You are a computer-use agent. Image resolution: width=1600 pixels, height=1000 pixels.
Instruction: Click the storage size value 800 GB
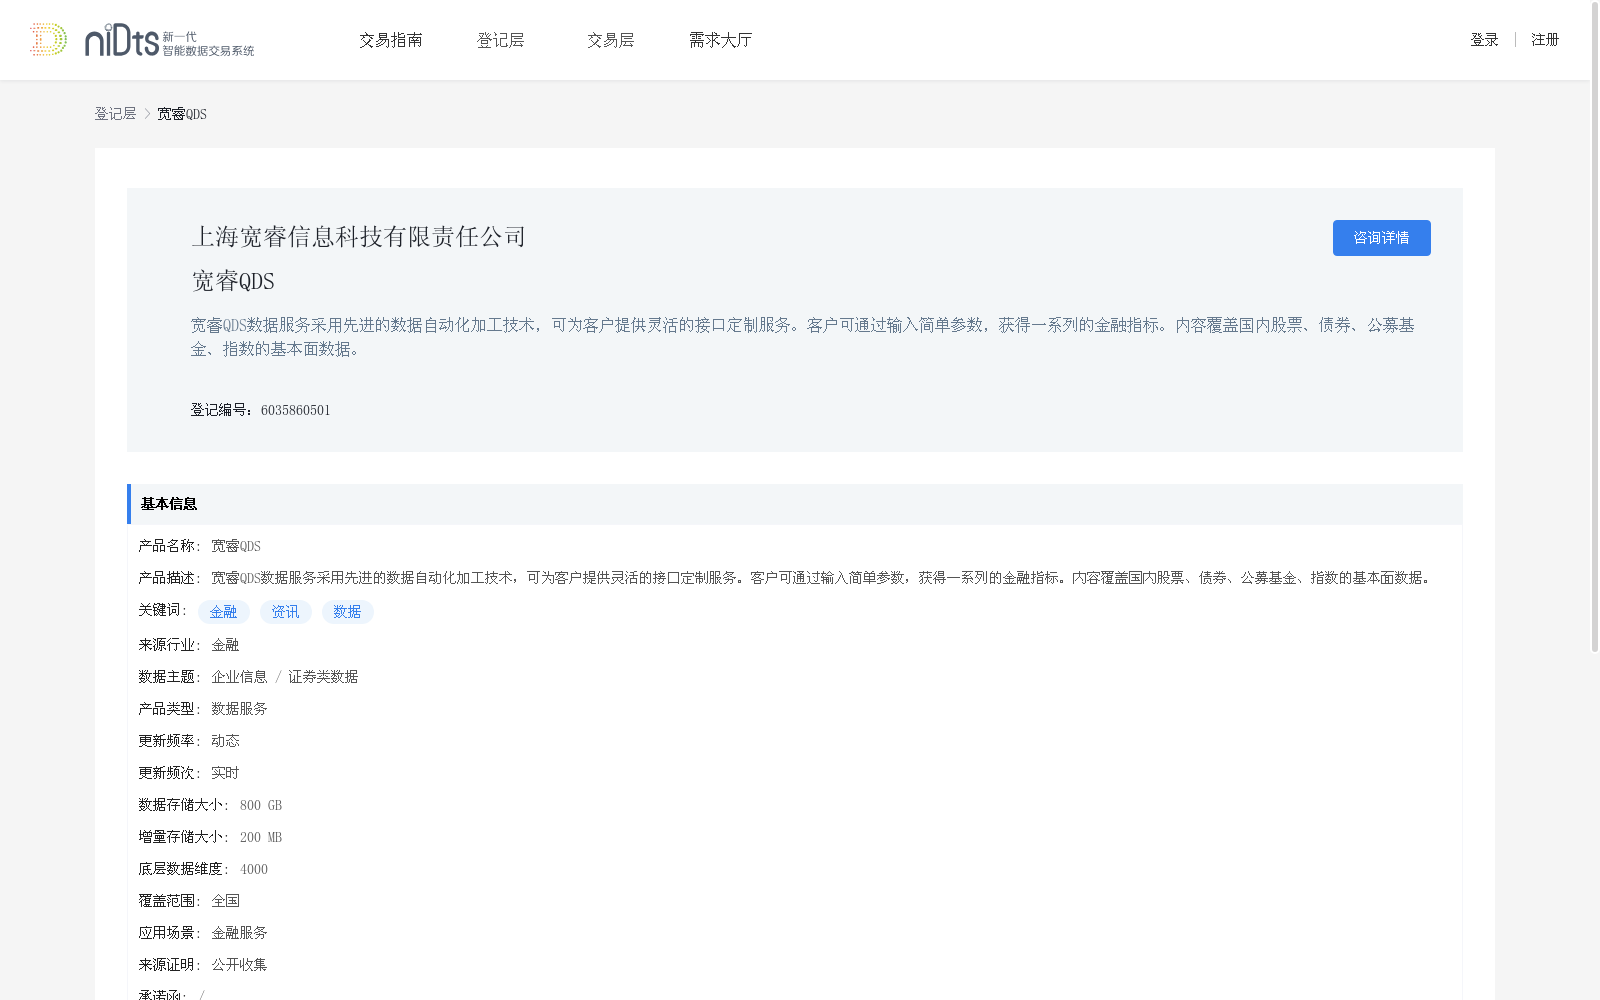point(261,805)
